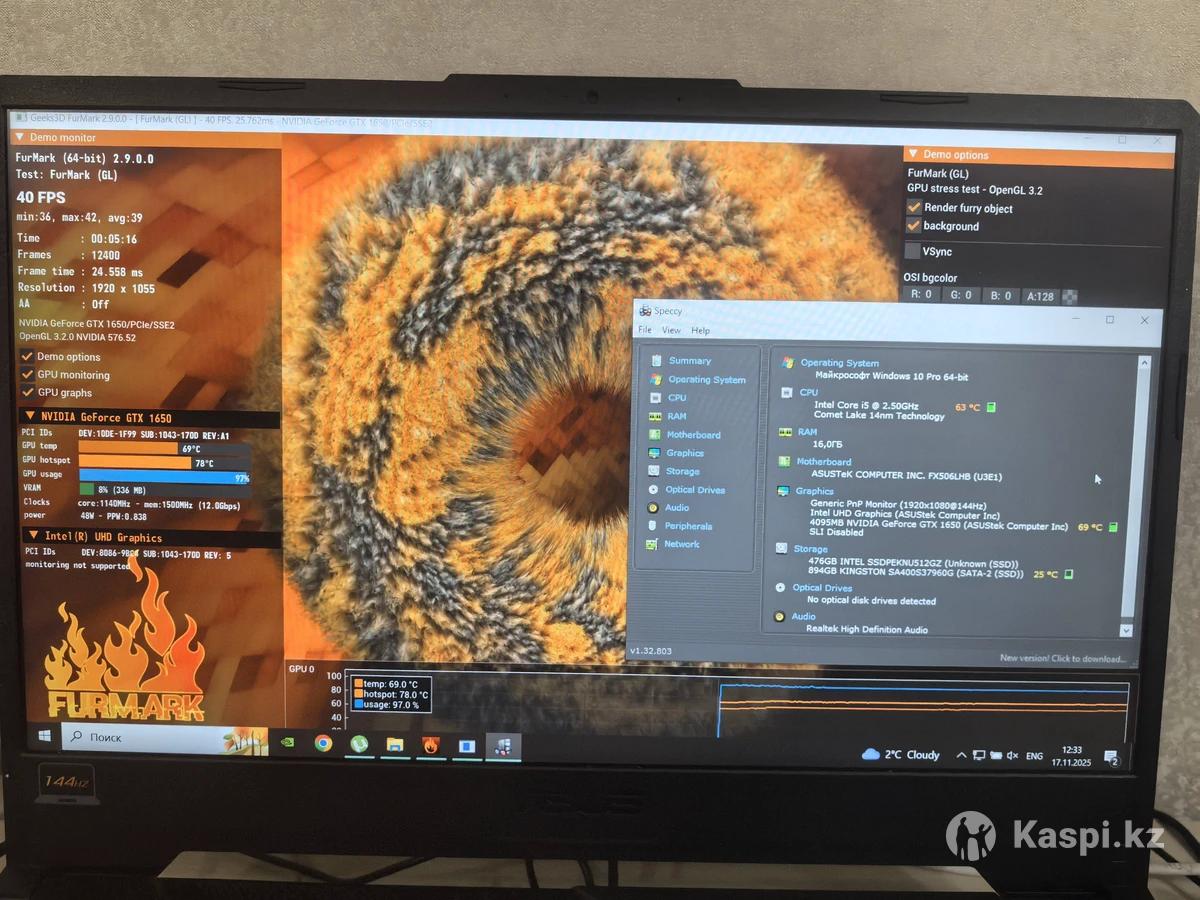Open the Summary section in Speccy sidebar
The height and width of the screenshot is (900, 1200).
click(x=689, y=361)
